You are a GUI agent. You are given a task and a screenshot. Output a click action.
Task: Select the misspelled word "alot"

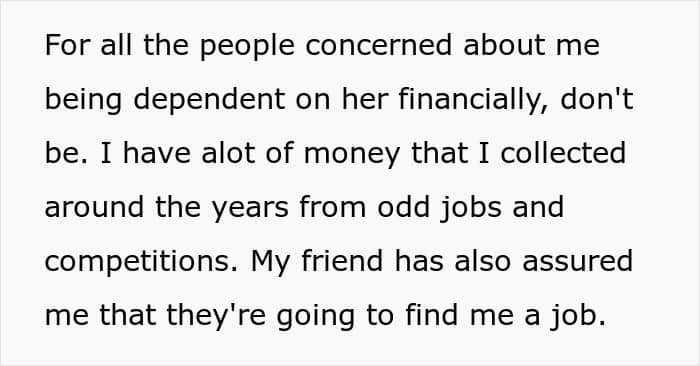[227, 153]
